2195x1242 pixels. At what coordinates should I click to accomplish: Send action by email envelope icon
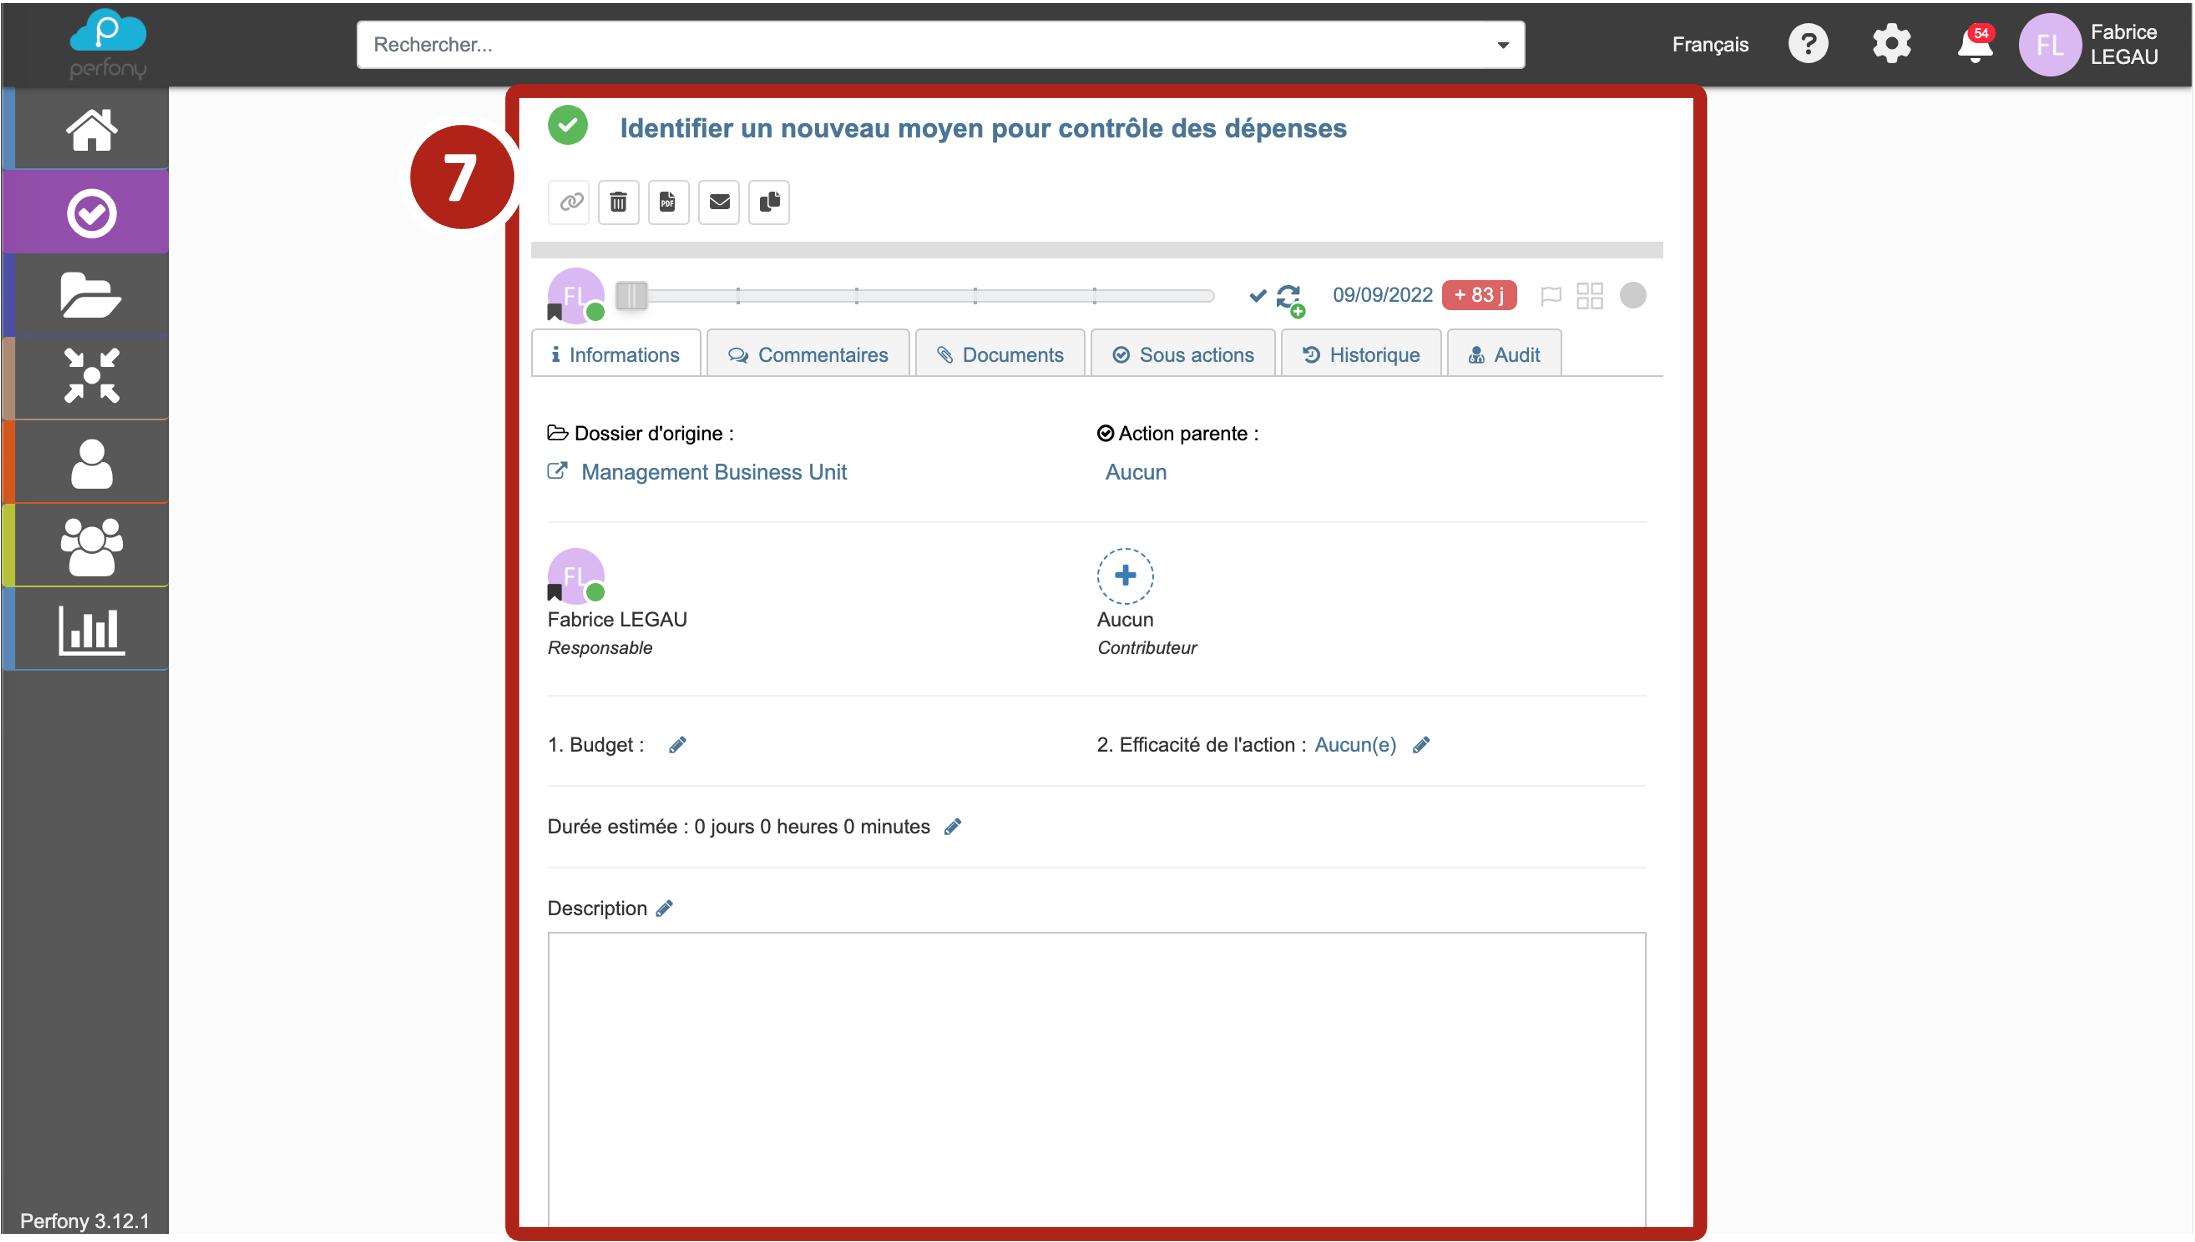tap(719, 203)
